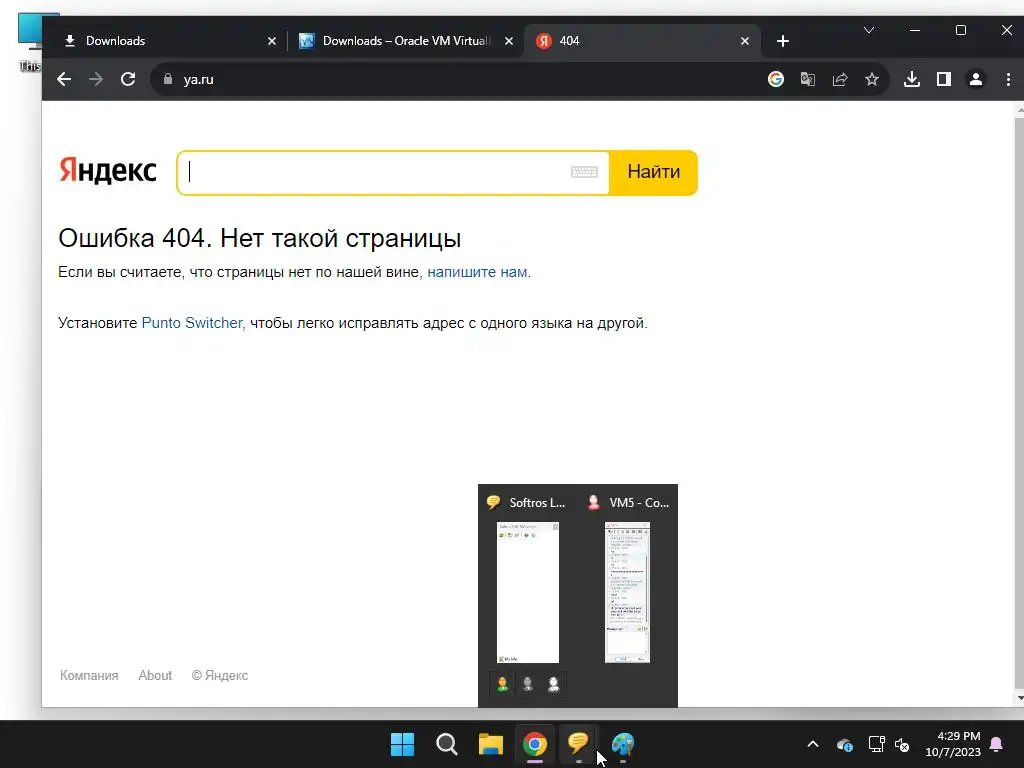
Task: Open a new browser tab
Action: pyautogui.click(x=782, y=41)
